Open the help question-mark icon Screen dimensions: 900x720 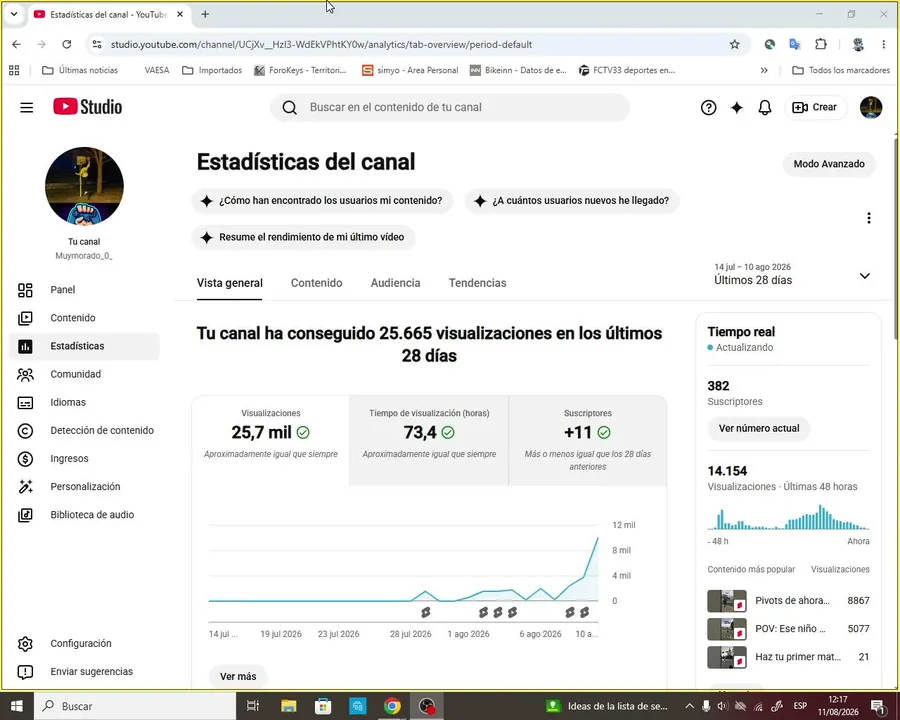pos(708,107)
